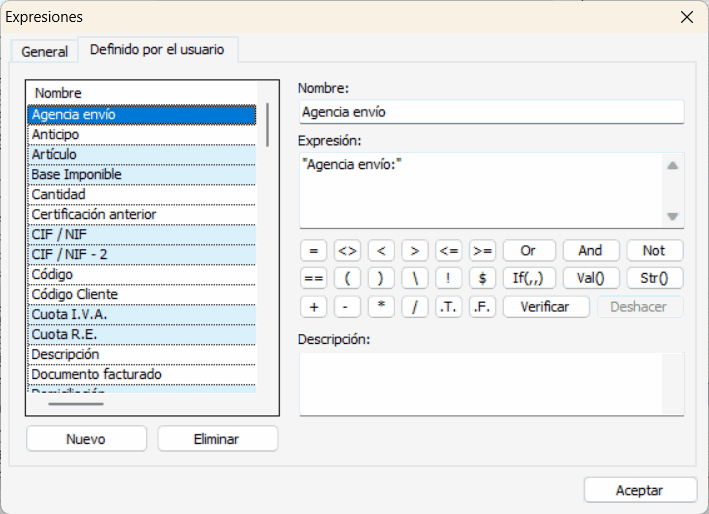
Task: Select the Código entry
Action: click(142, 274)
